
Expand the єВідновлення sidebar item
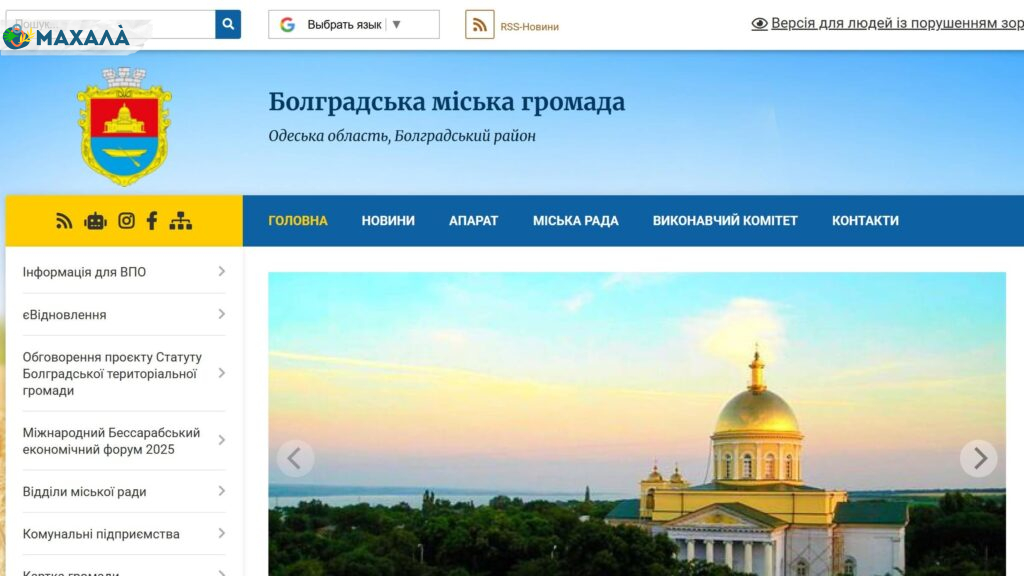(124, 315)
